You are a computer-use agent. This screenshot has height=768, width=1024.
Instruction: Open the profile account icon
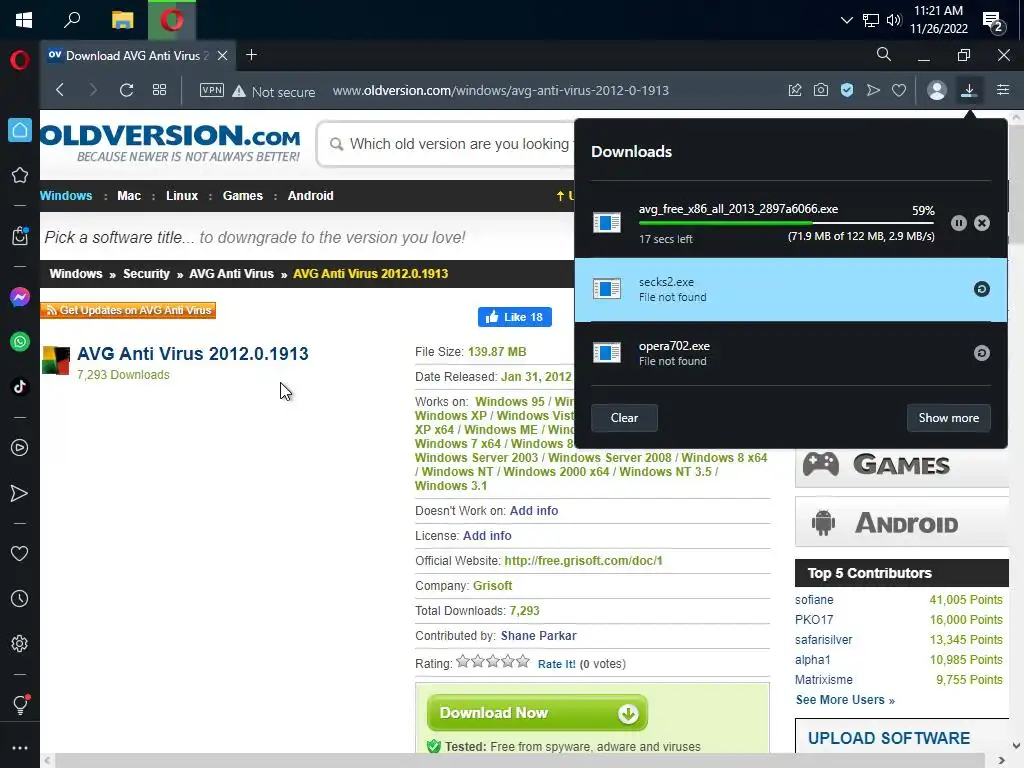(936, 90)
